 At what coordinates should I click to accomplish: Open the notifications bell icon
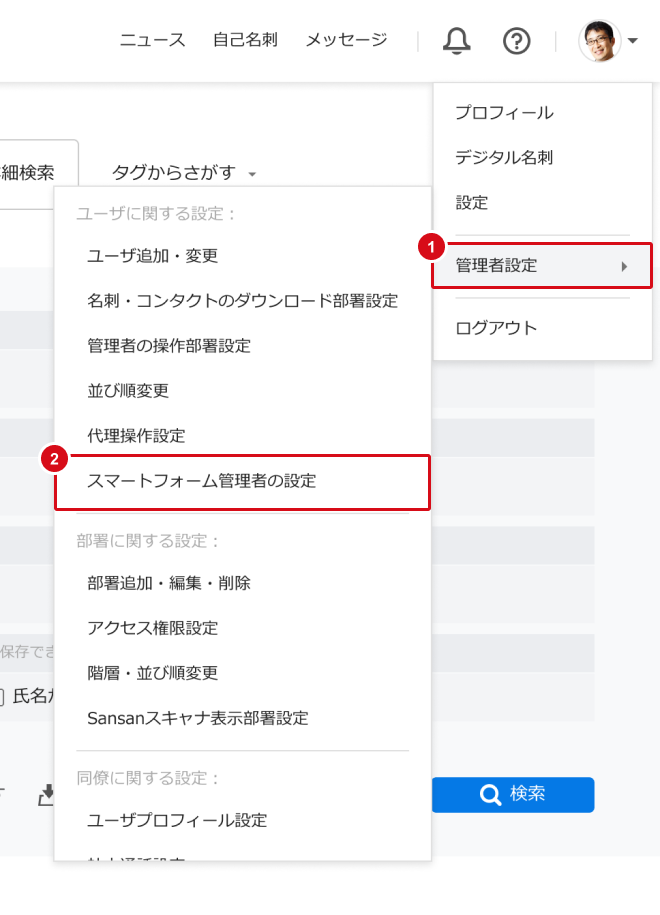(x=457, y=41)
